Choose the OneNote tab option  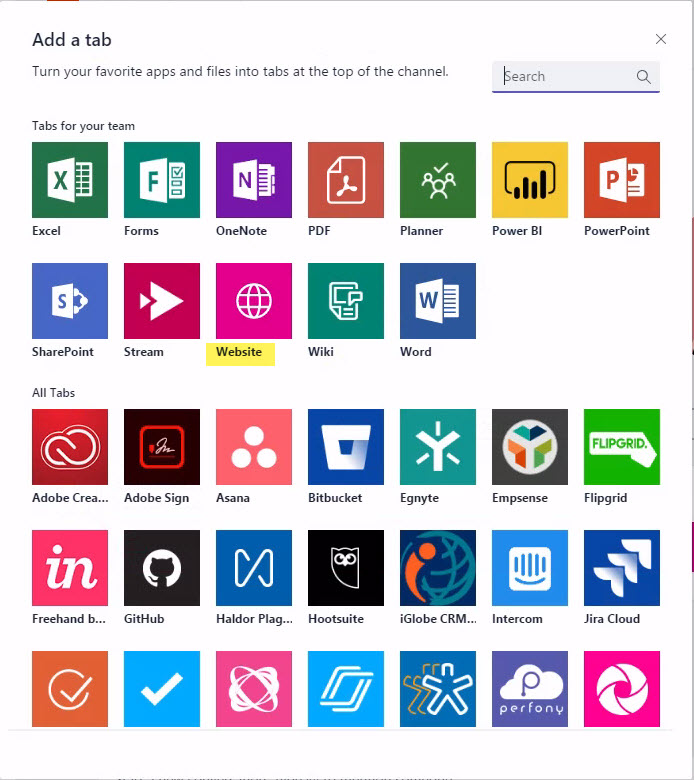coord(254,180)
